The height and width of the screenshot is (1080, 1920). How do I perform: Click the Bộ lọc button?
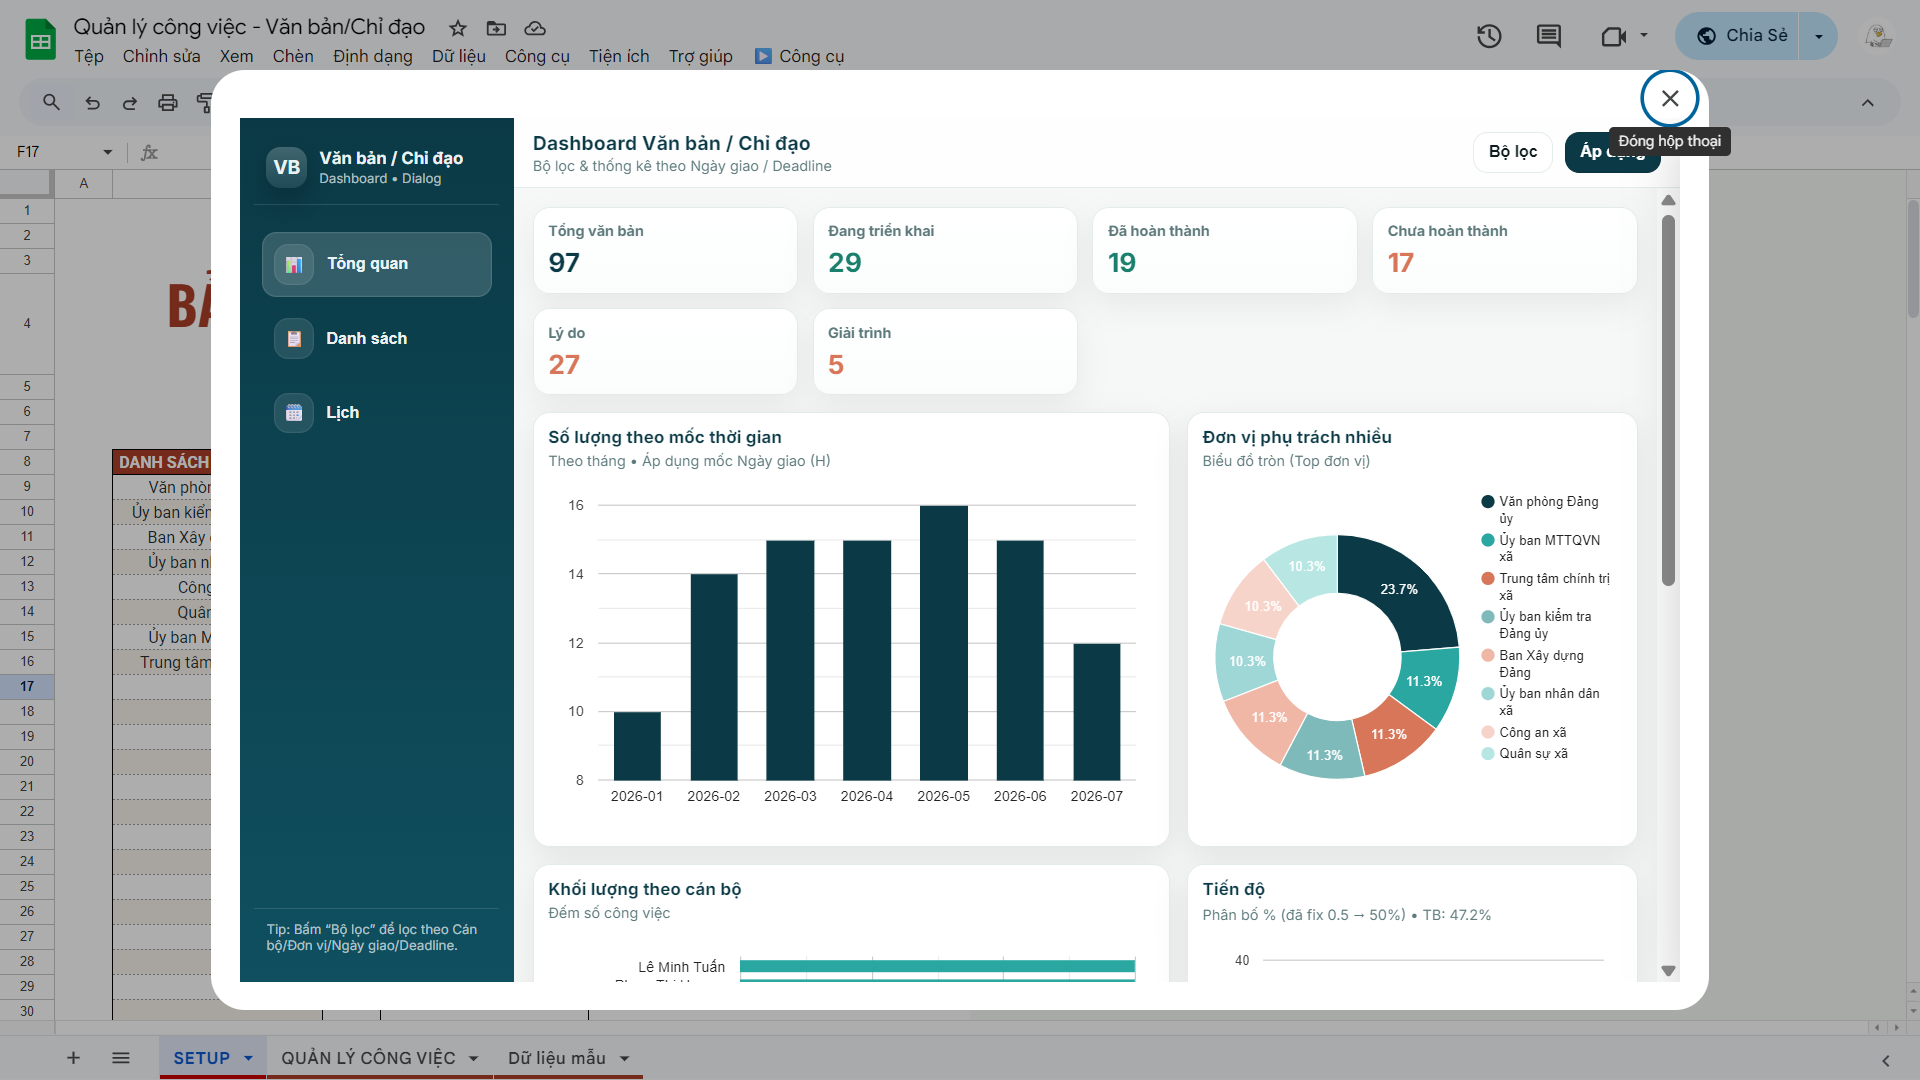pyautogui.click(x=1512, y=151)
